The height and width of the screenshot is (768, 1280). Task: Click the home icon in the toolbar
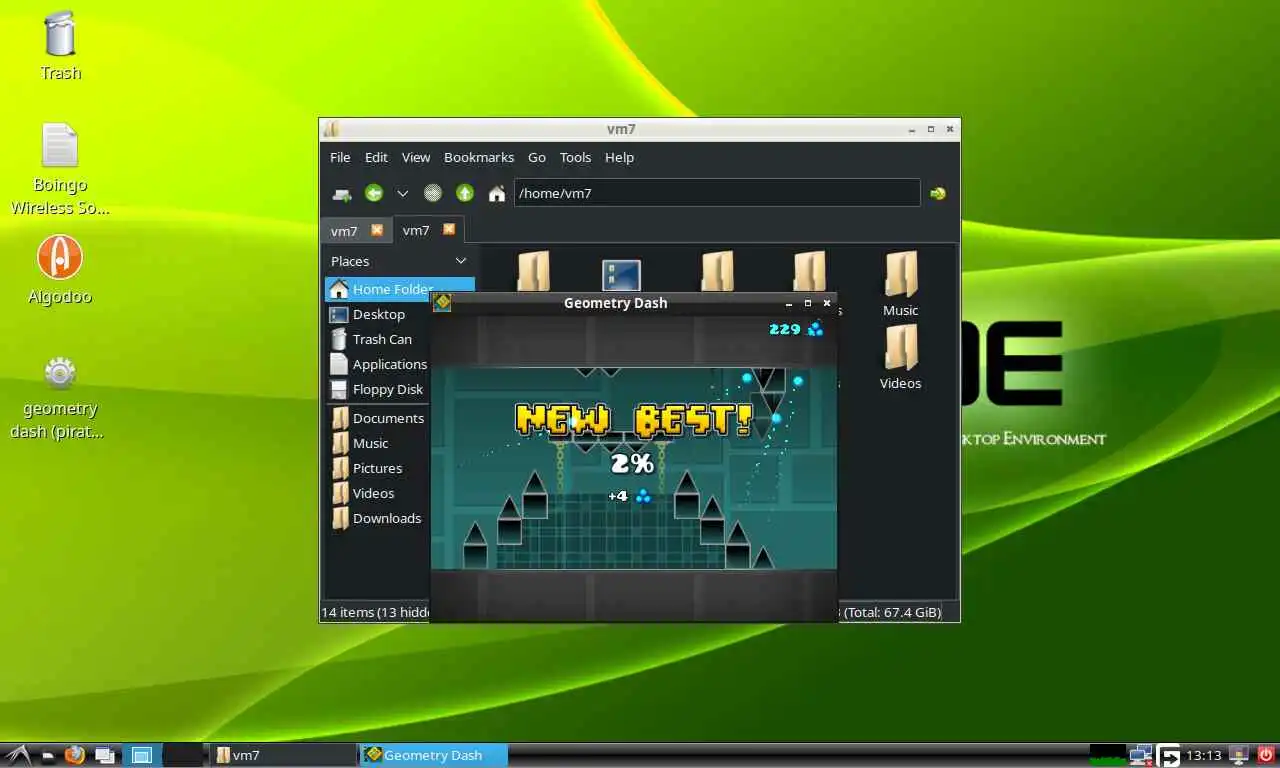point(496,194)
